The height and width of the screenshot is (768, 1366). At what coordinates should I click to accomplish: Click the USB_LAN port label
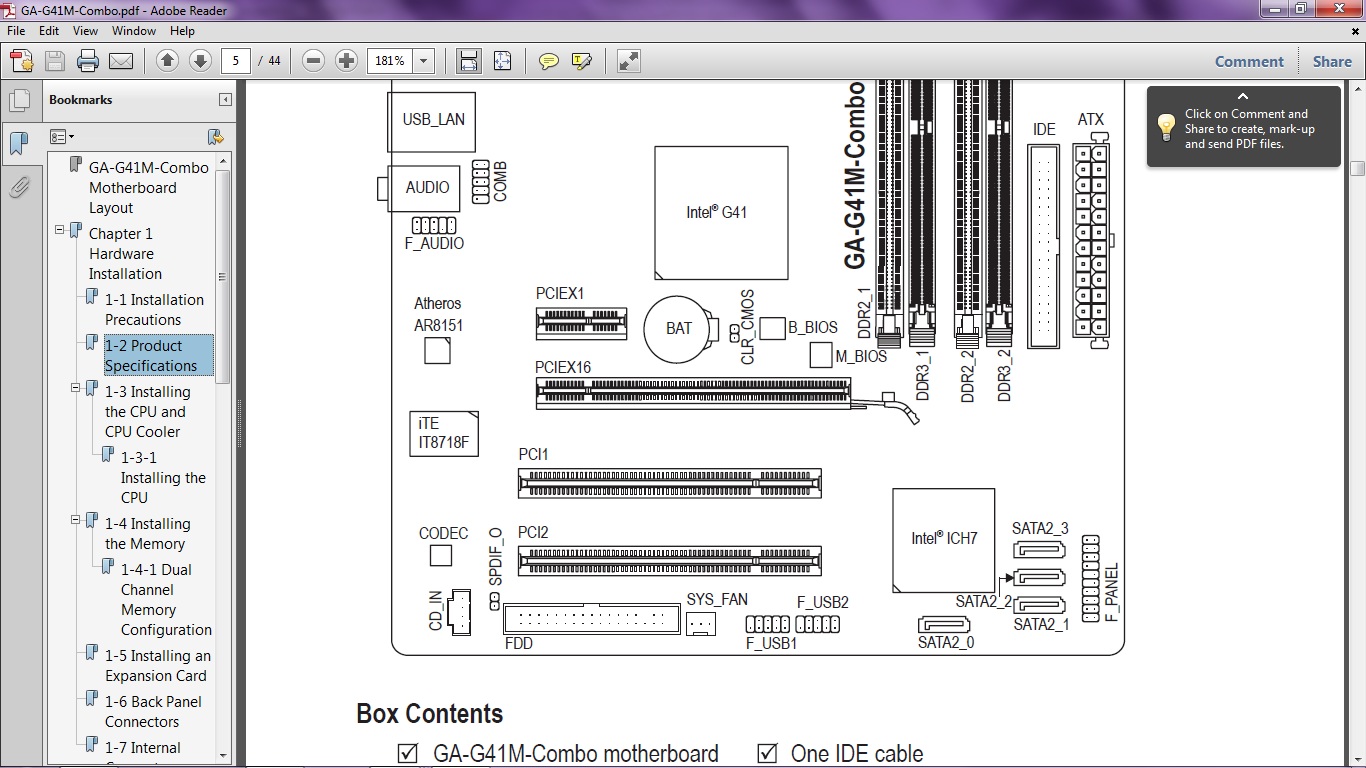point(434,119)
